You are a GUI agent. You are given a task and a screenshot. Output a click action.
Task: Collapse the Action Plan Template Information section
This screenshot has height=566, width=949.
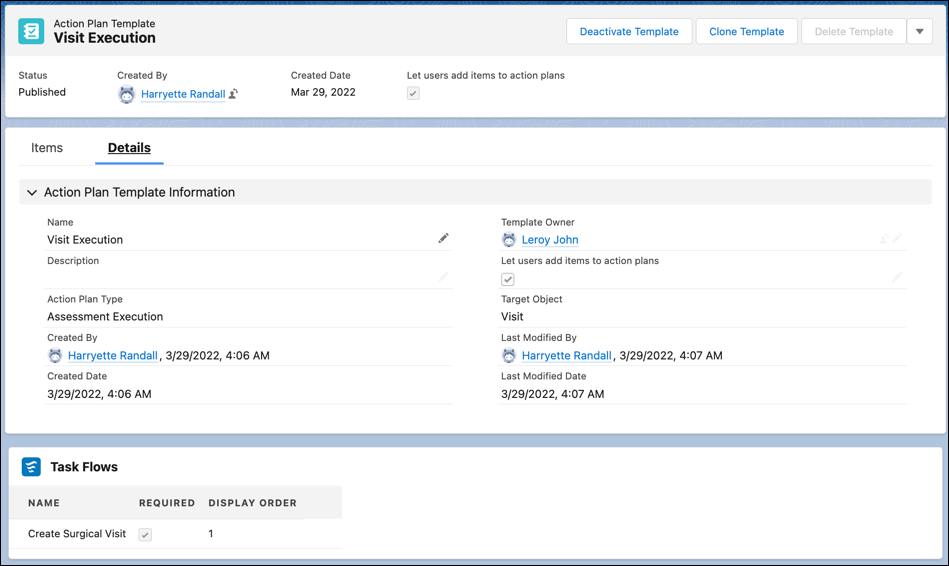tap(32, 193)
